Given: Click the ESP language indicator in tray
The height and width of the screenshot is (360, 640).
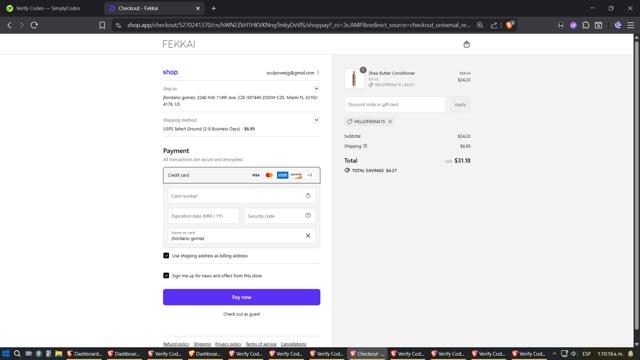Looking at the screenshot, I should coord(587,353).
